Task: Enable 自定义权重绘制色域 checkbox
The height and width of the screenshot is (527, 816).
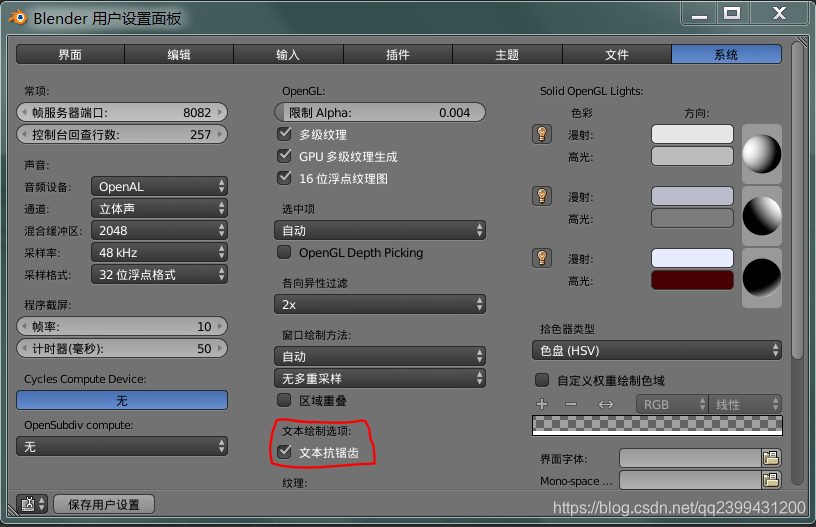Action: (x=542, y=380)
